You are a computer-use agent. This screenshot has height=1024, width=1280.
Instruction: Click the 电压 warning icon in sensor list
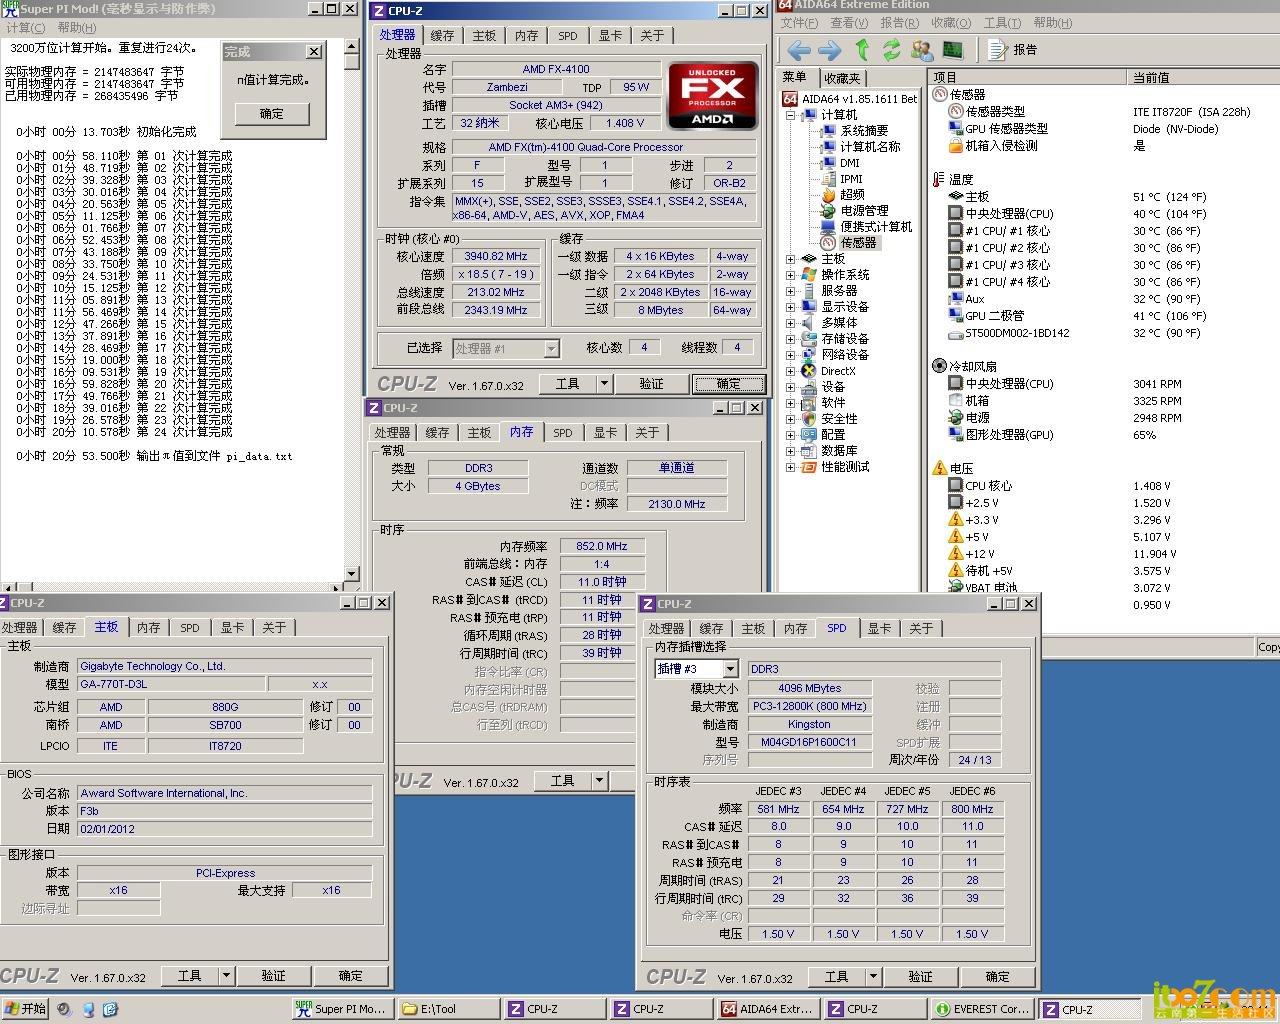click(939, 468)
